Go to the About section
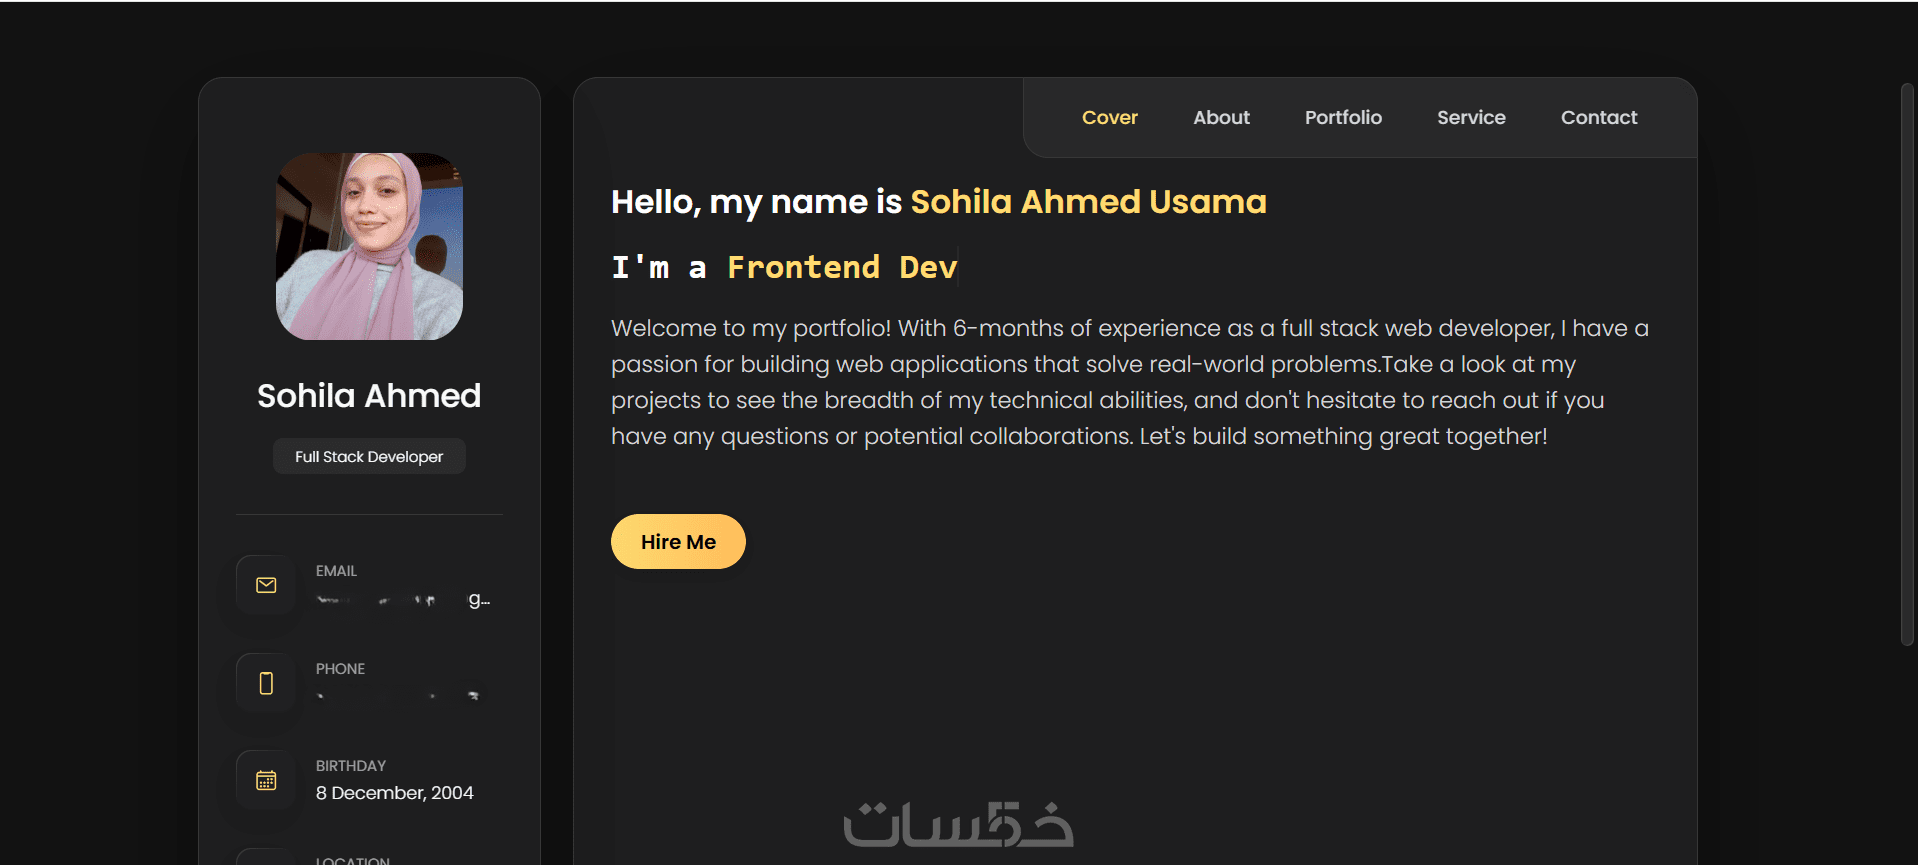Image resolution: width=1918 pixels, height=865 pixels. click(1221, 118)
